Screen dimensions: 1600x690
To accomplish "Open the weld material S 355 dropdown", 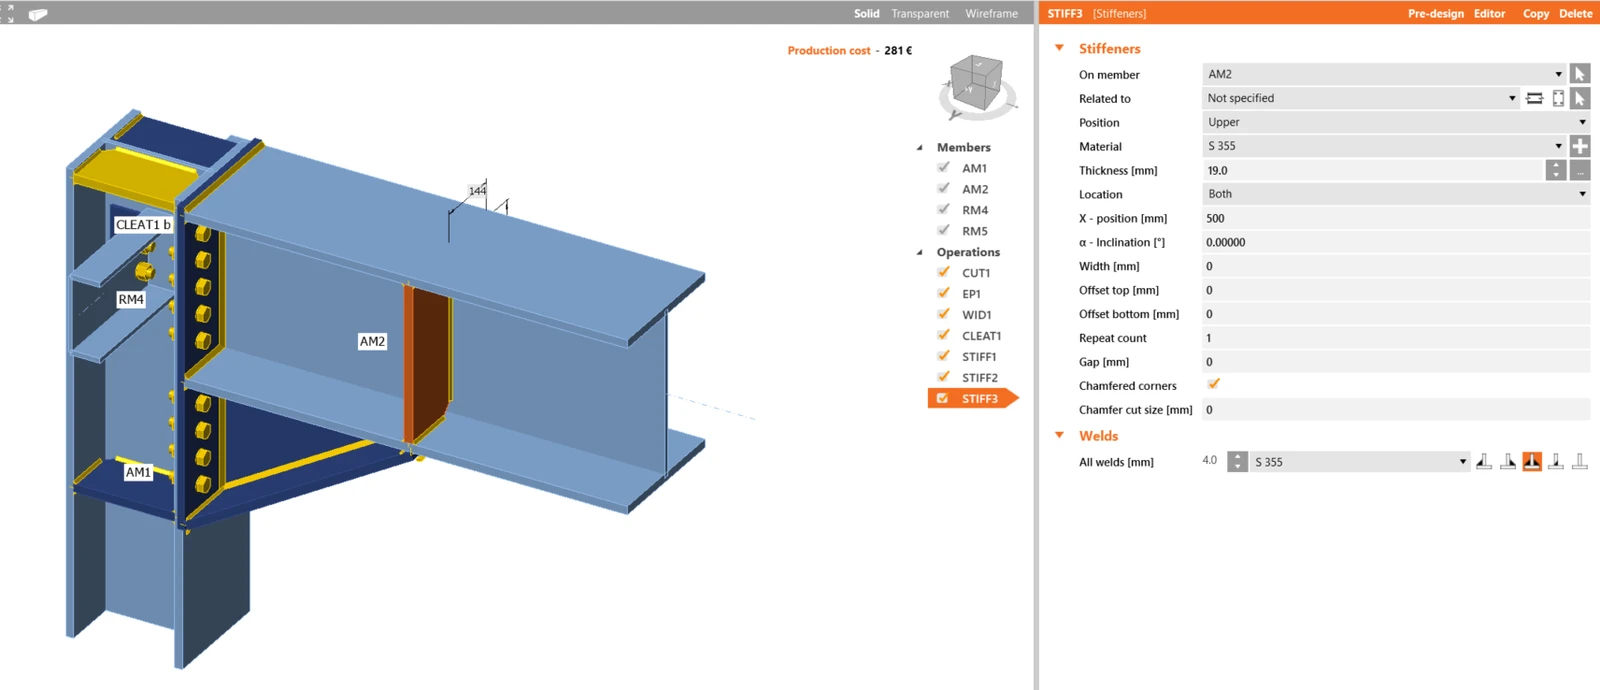I will click(1360, 462).
